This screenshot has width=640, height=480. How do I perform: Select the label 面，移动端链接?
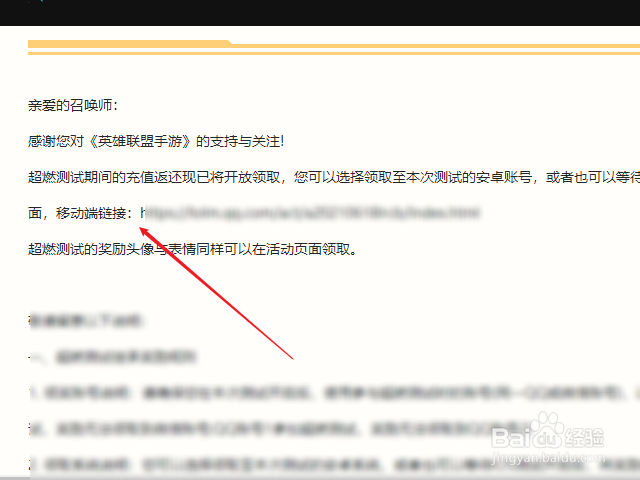coord(80,213)
